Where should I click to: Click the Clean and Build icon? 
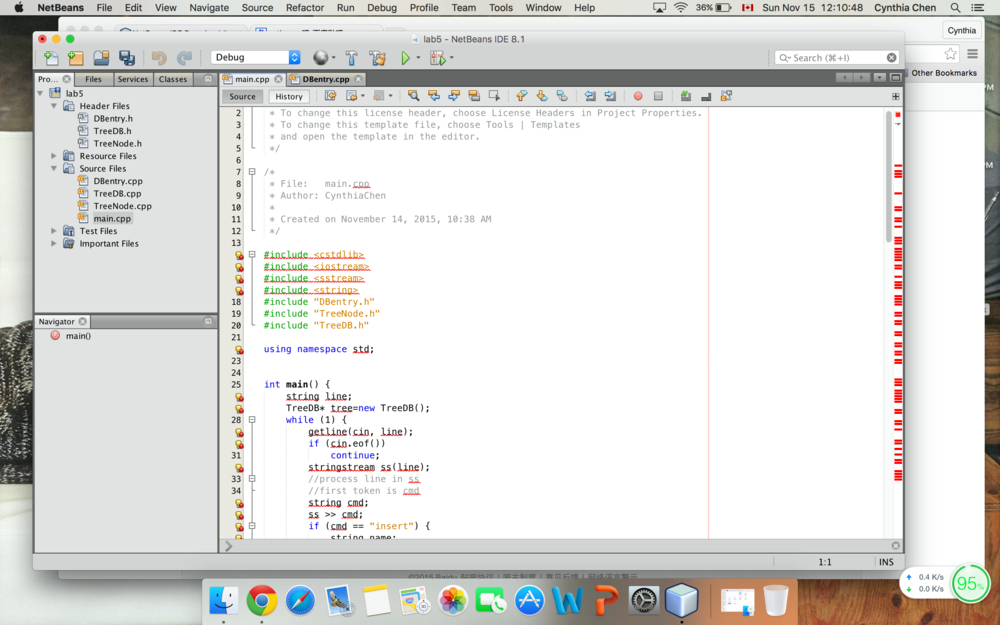(x=377, y=58)
